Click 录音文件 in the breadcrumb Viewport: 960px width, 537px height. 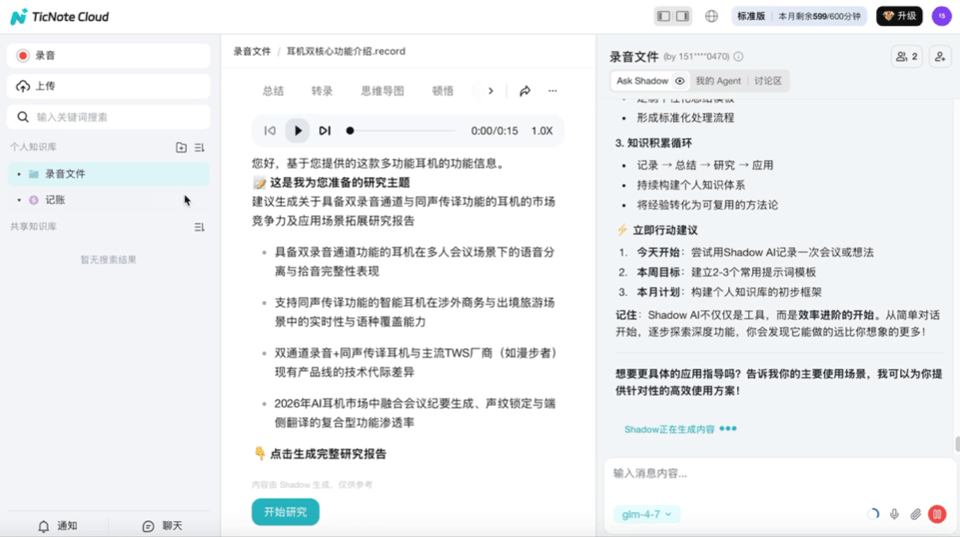[252, 51]
